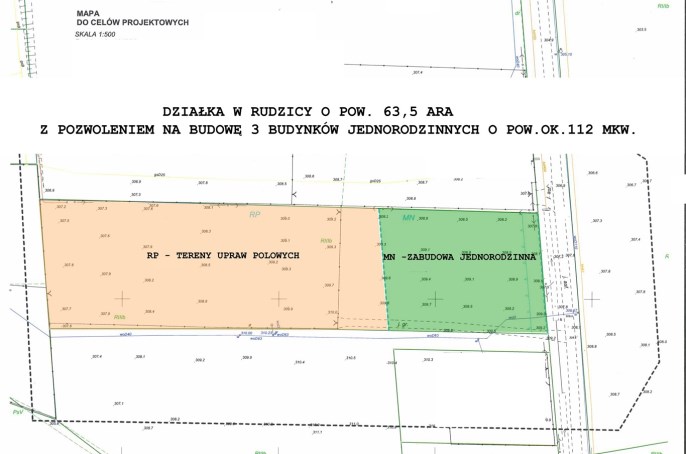The height and width of the screenshot is (454, 686).
Task: Click the 'PsV' land class label
Action: click(16, 410)
